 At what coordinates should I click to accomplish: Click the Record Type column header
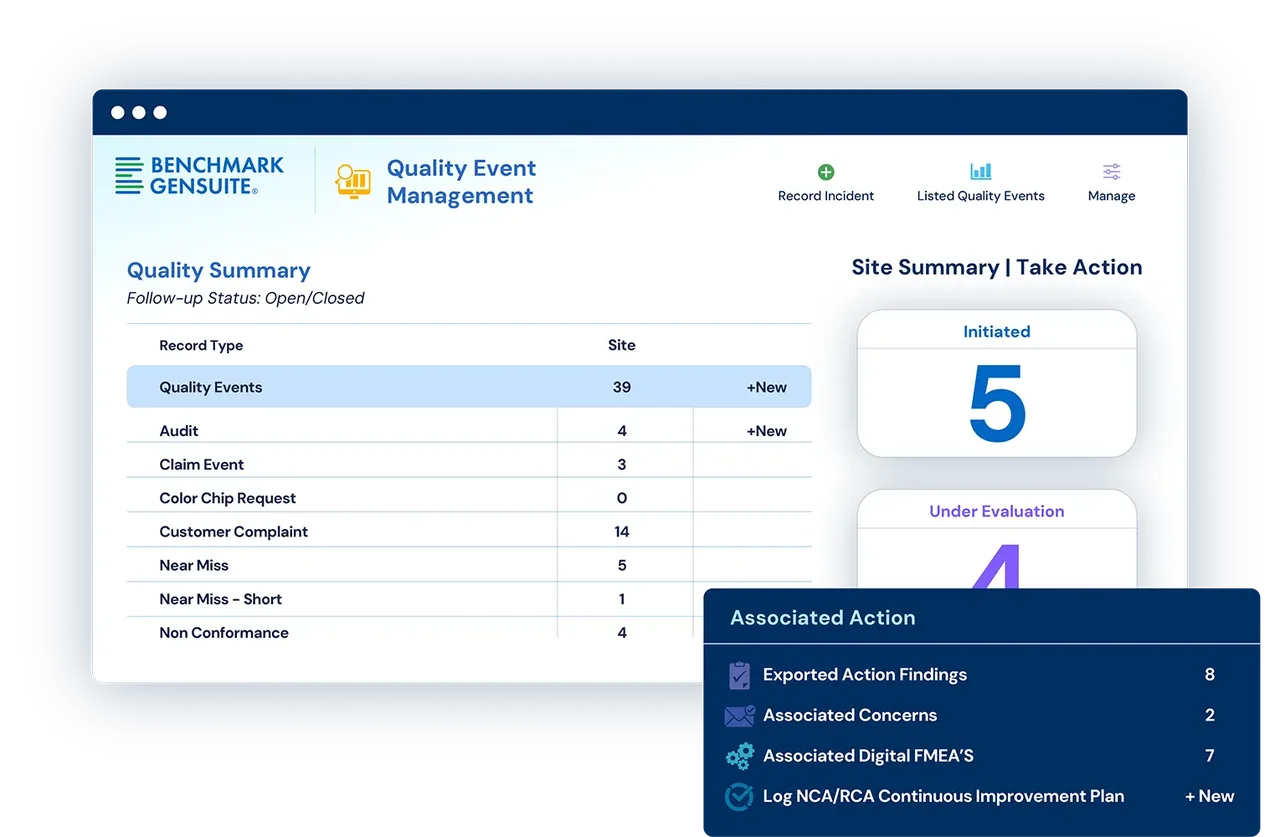pos(201,345)
